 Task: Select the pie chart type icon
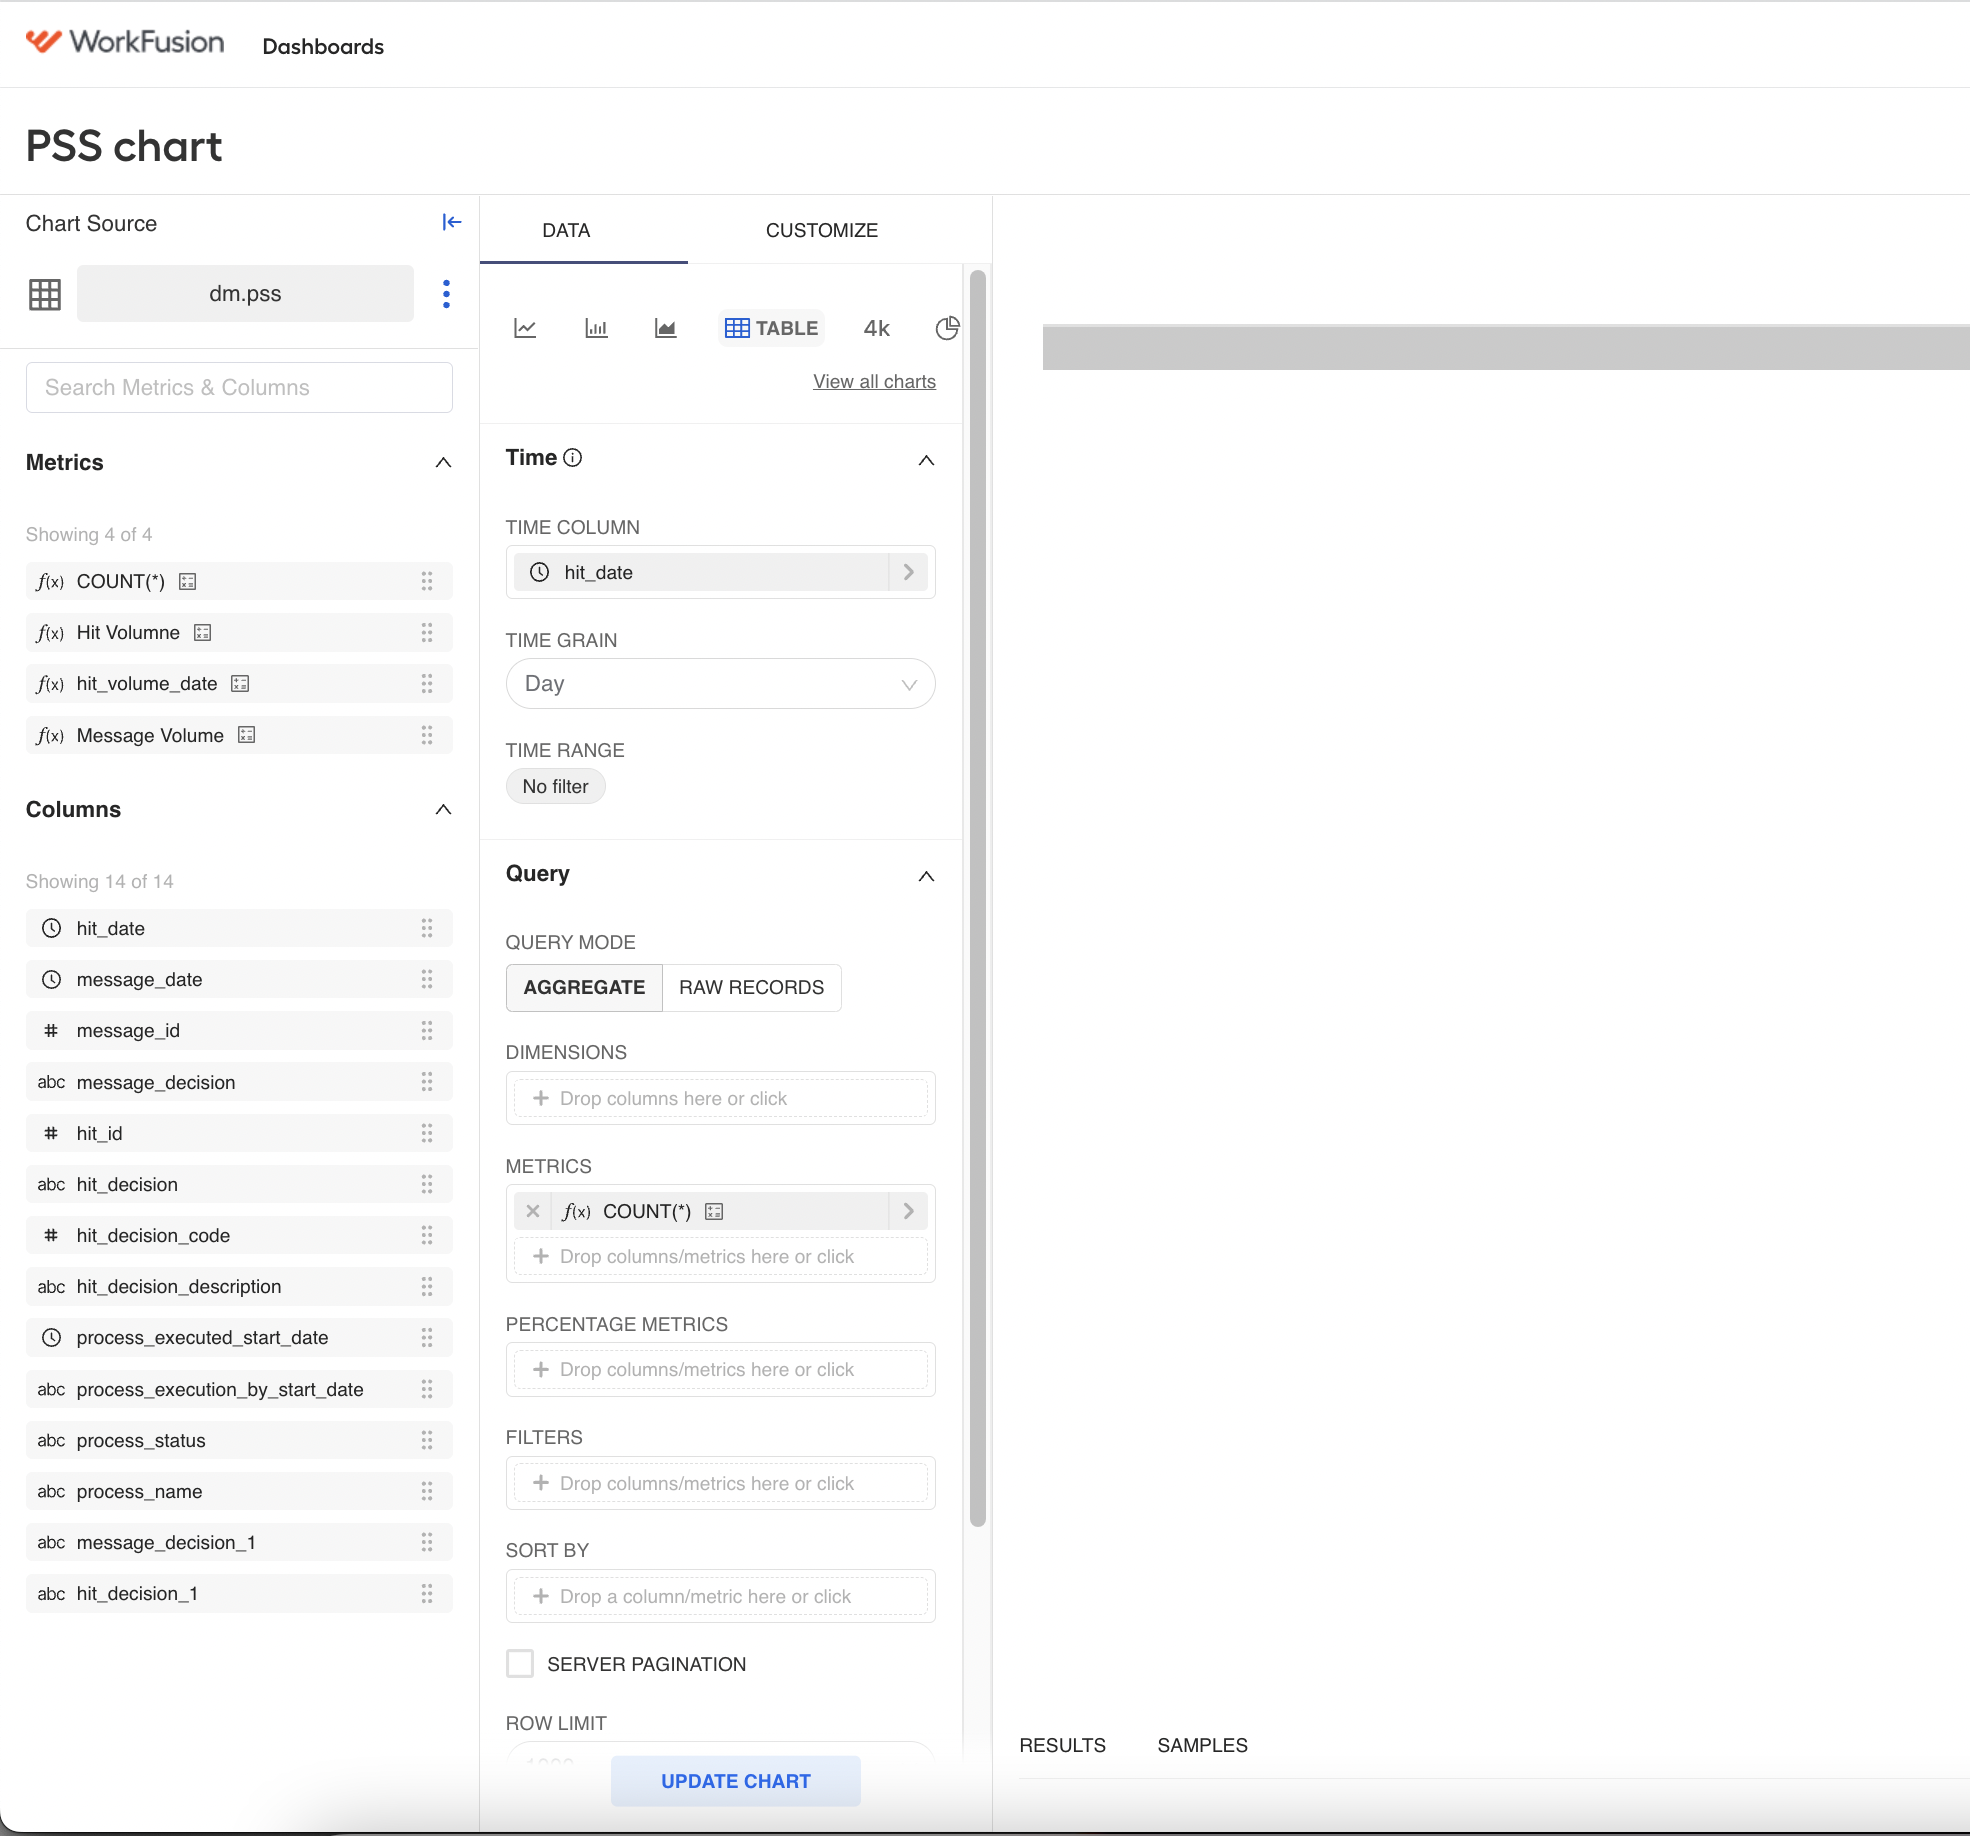click(948, 328)
